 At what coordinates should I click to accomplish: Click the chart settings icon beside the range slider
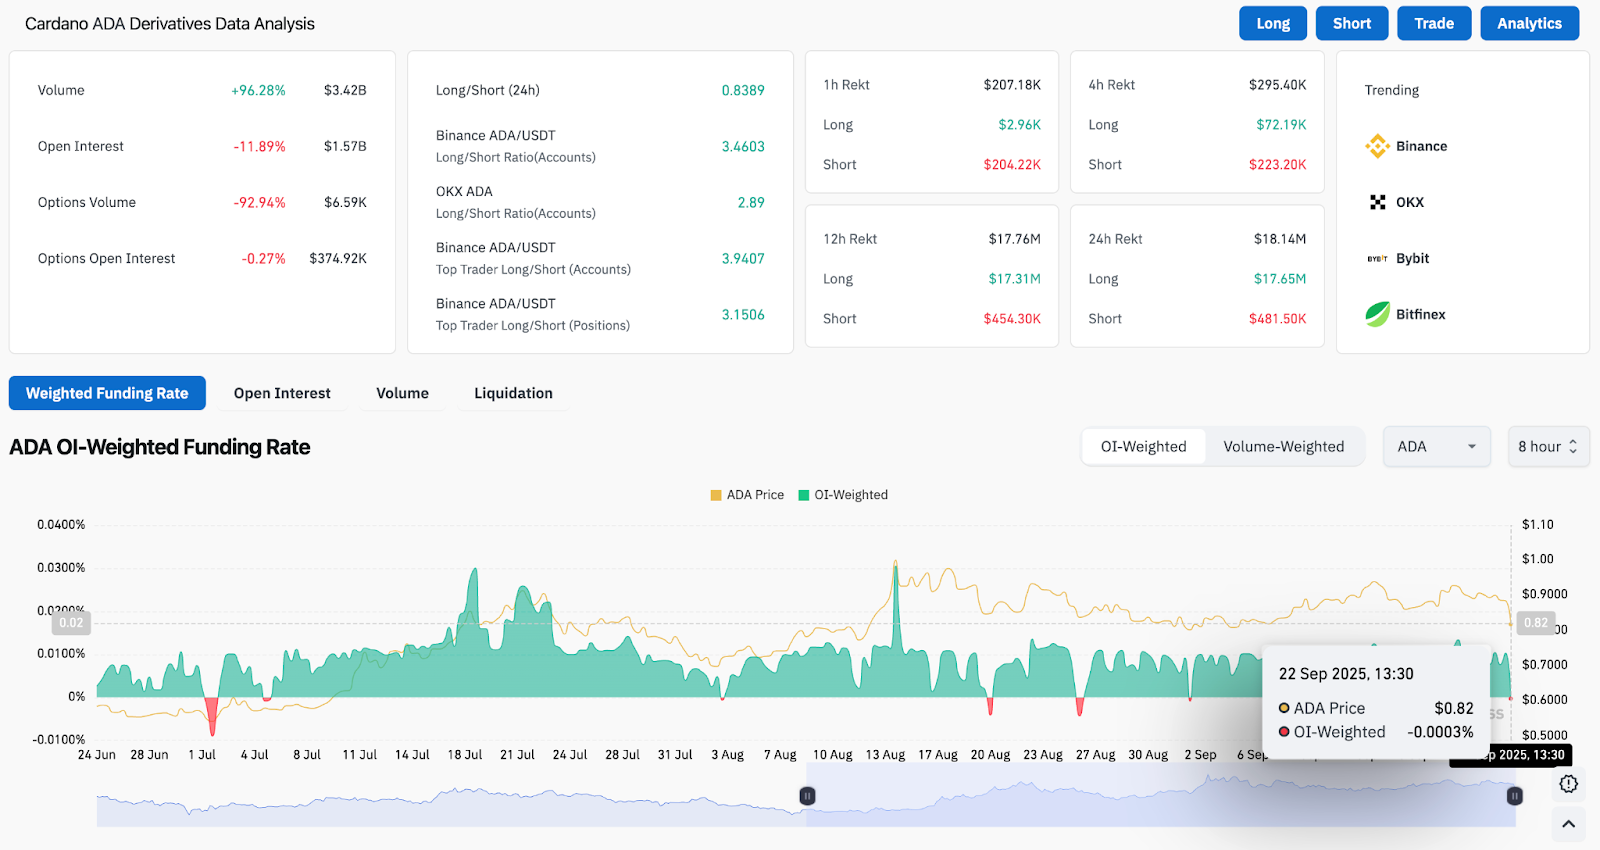point(1568,784)
